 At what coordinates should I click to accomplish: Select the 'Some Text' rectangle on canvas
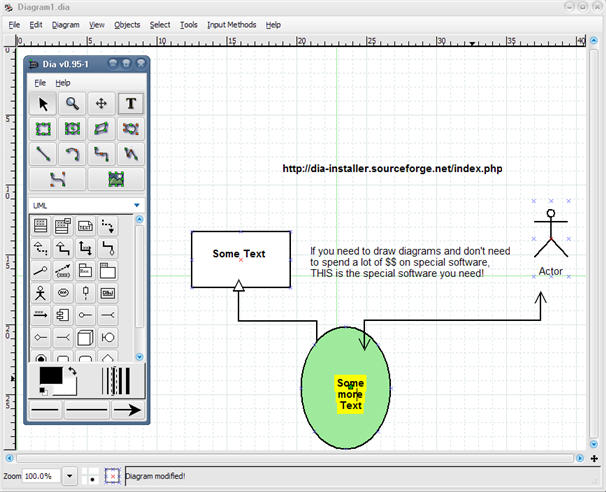tap(241, 259)
